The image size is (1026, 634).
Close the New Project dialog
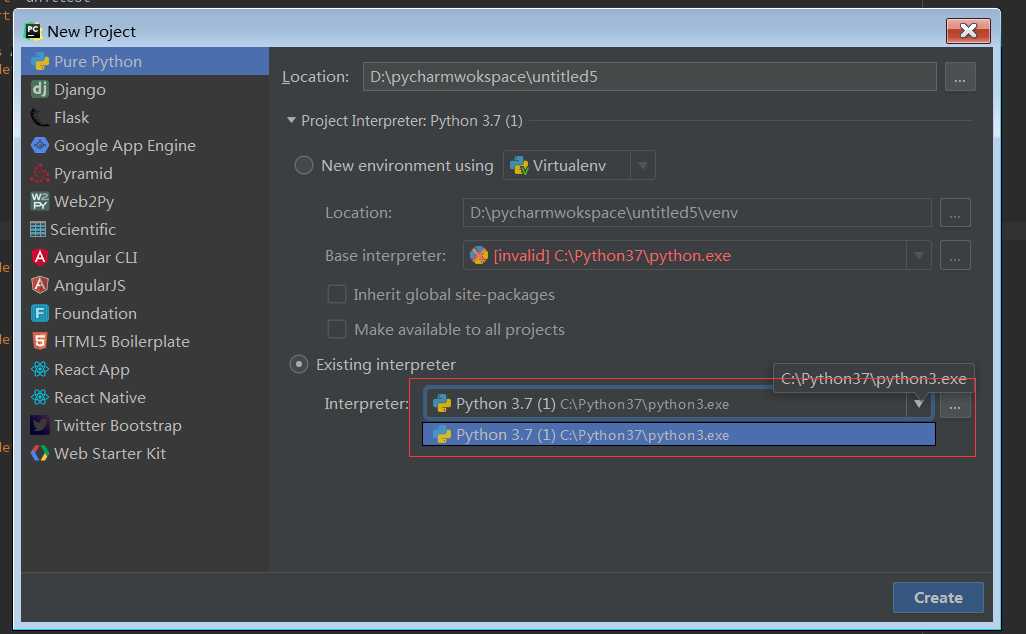(x=968, y=31)
